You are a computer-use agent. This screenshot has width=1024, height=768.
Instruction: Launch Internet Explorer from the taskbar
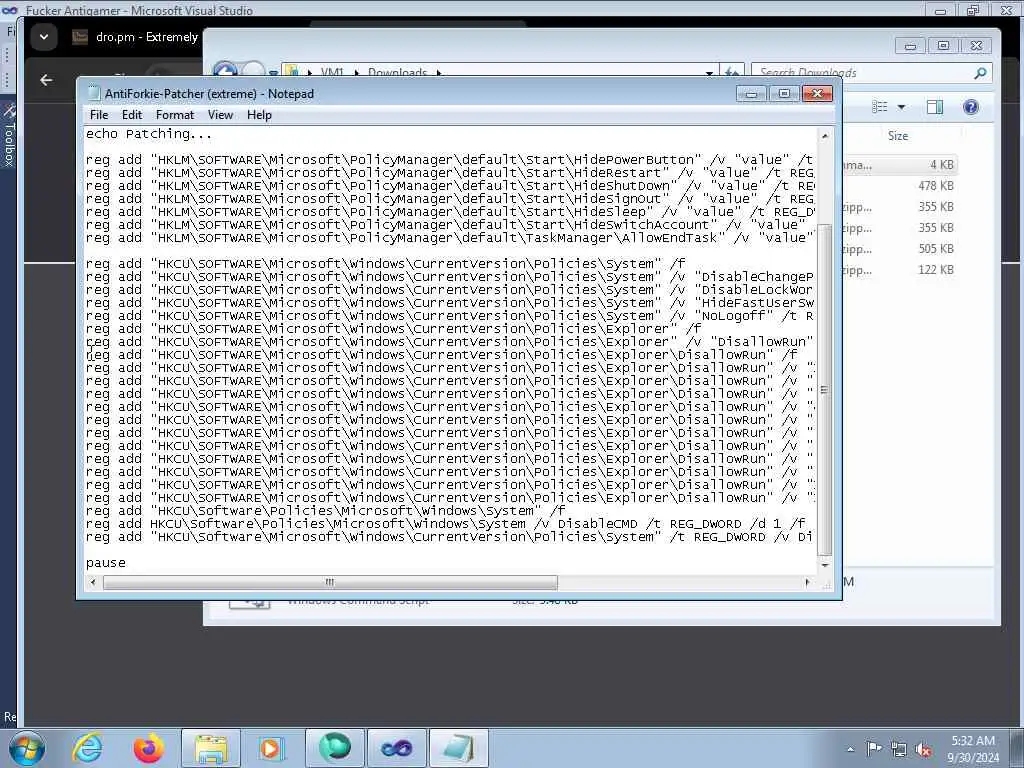(88, 748)
